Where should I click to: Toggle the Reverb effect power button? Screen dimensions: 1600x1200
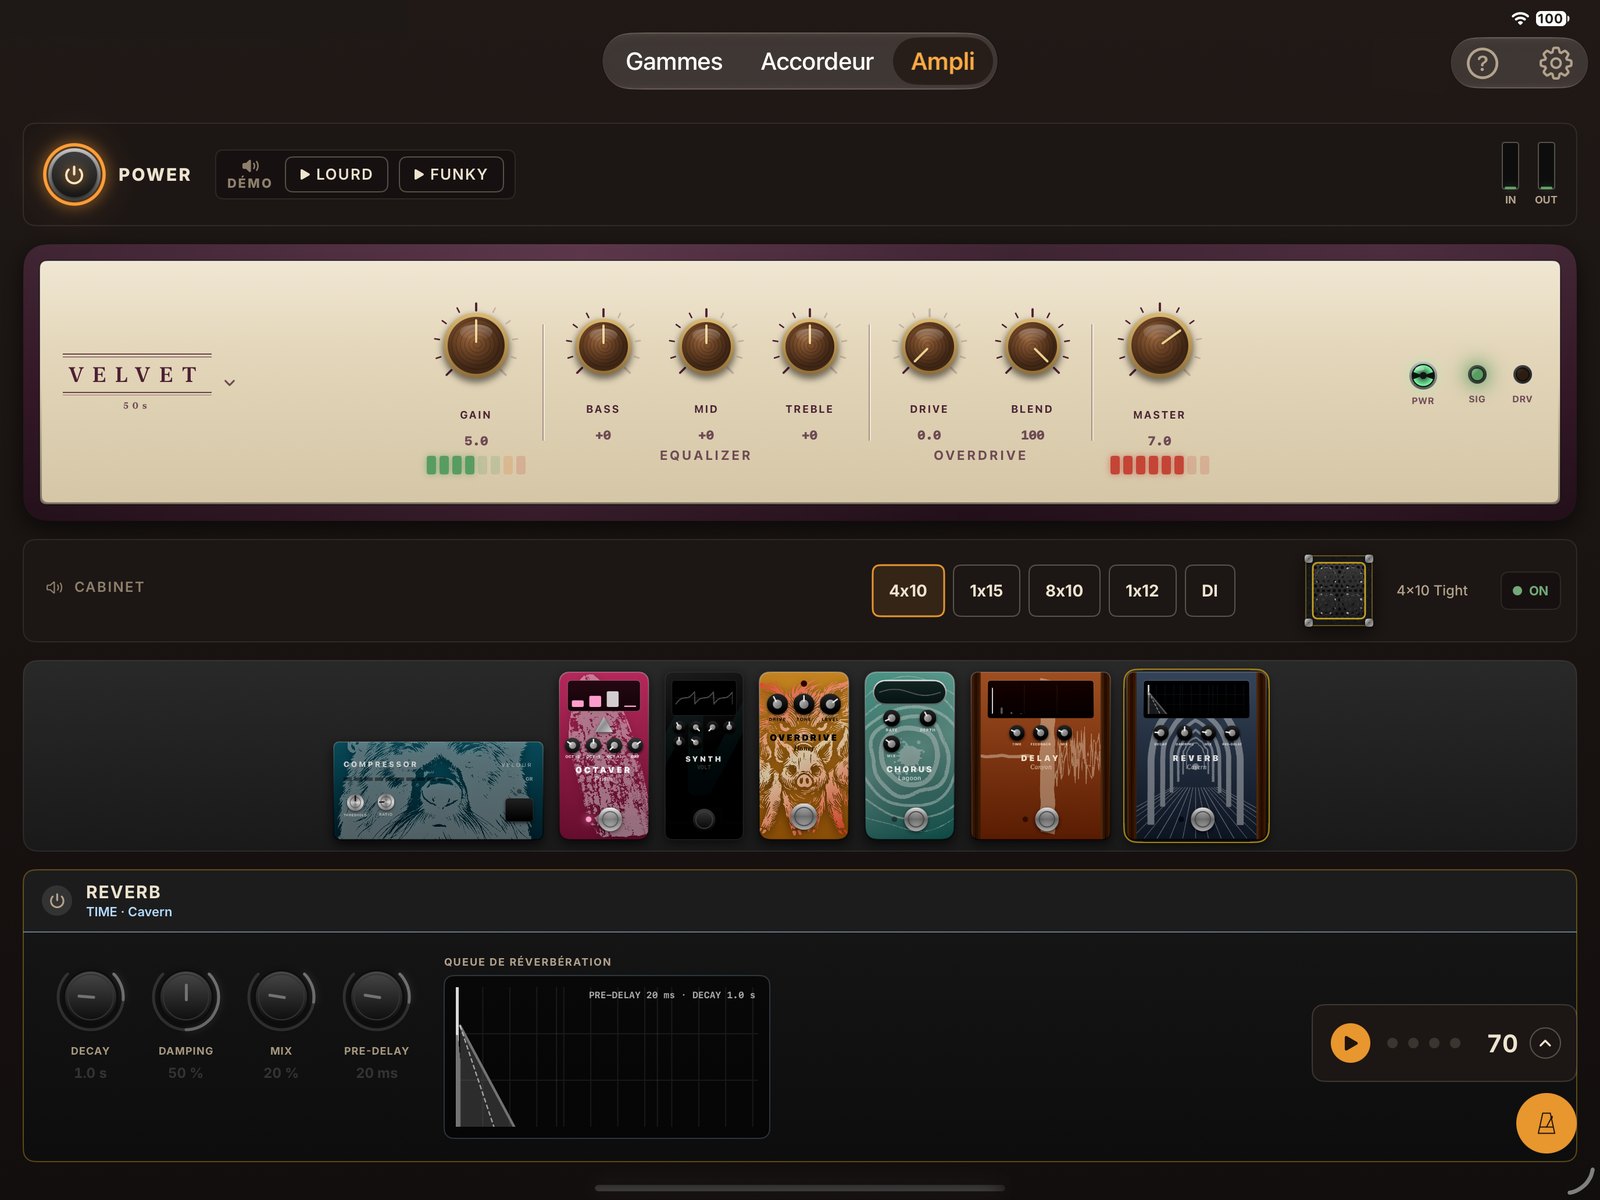coord(57,900)
